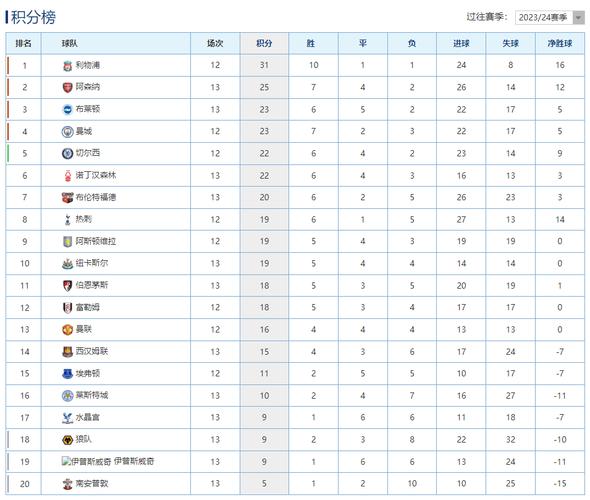
Task: Sort table by 净胜球 column header
Action: click(560, 44)
